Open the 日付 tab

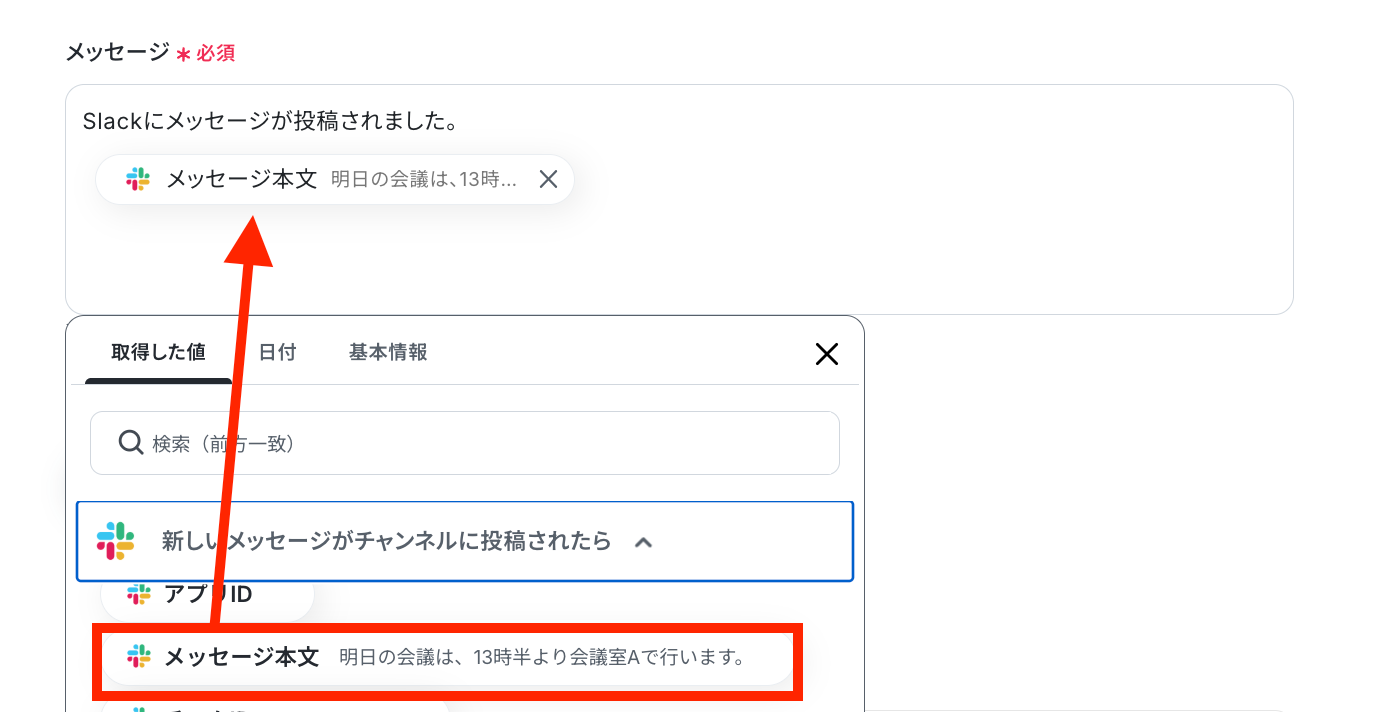[x=277, y=352]
